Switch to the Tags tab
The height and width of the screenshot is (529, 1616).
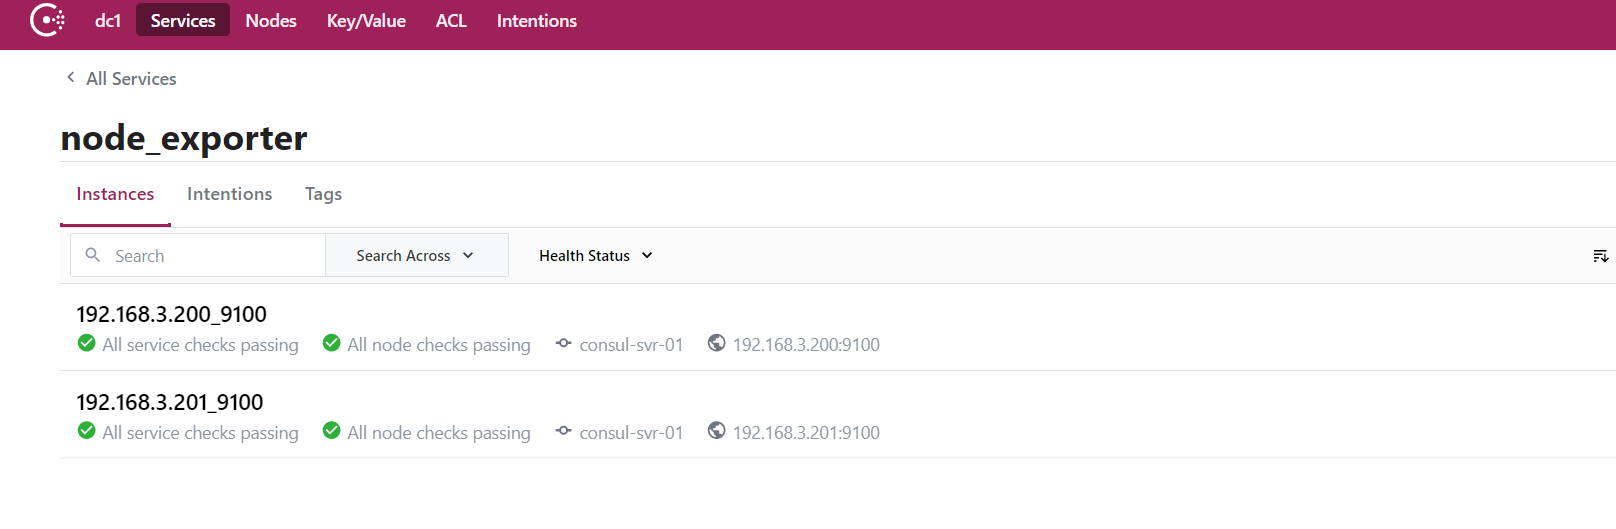pos(323,194)
